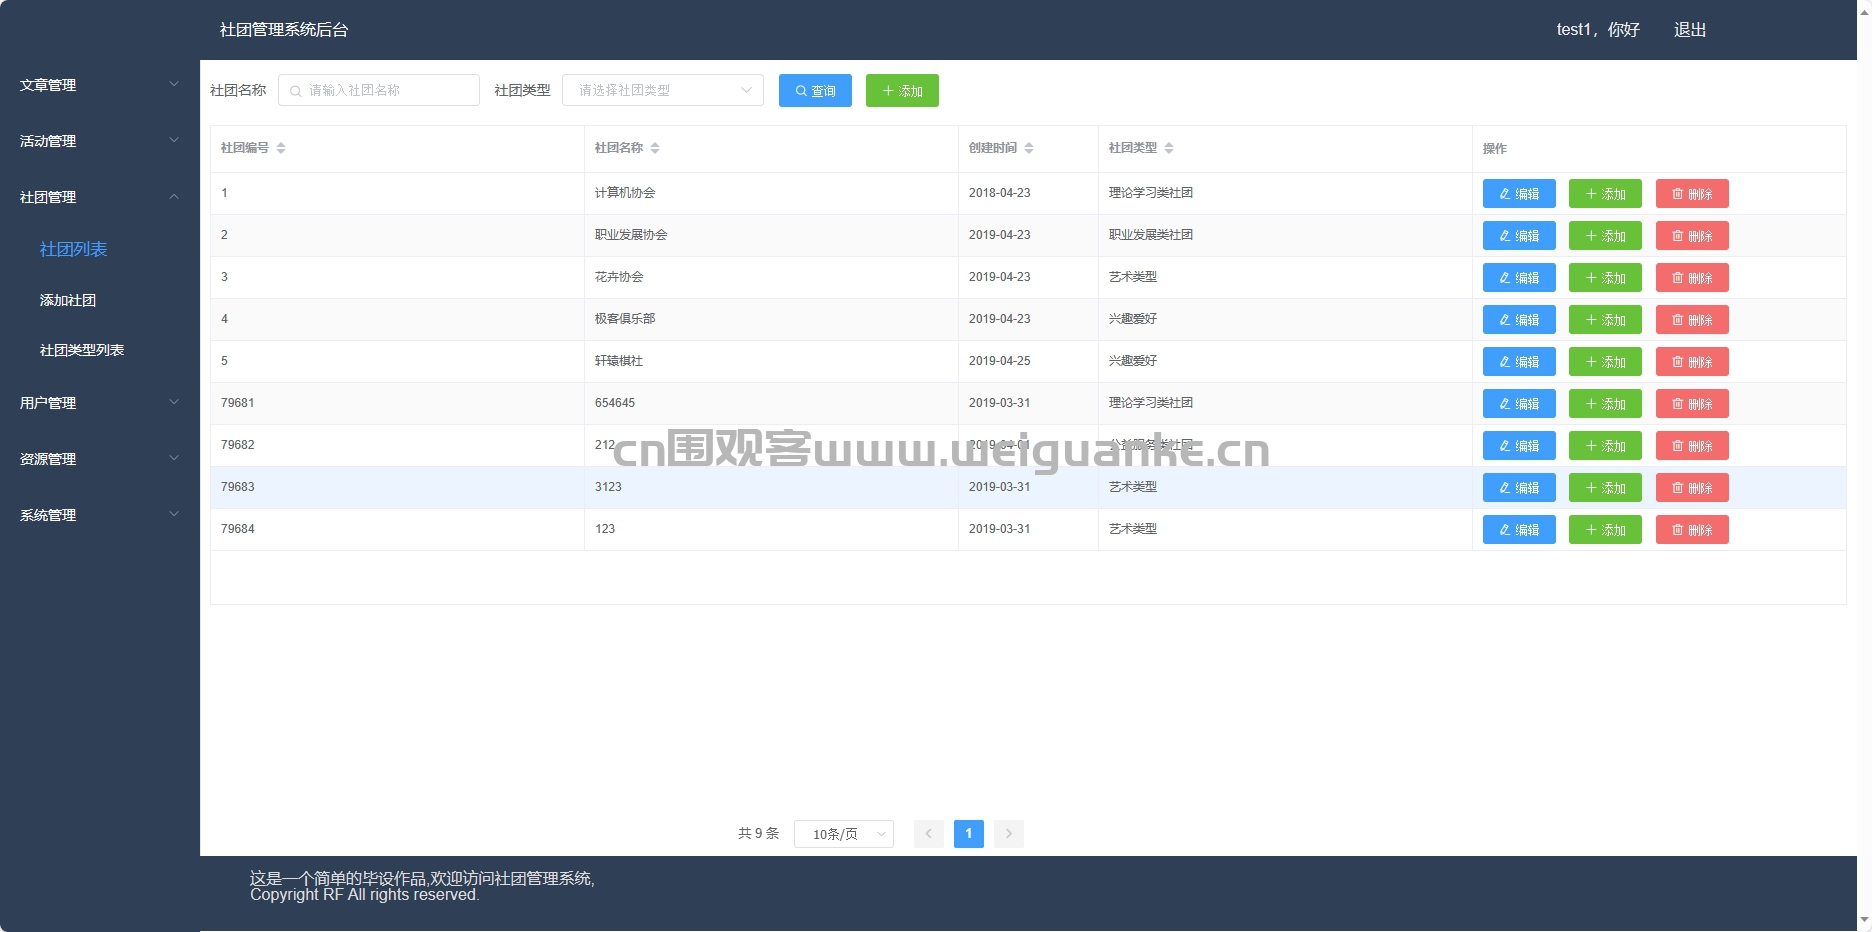Viewport: 1872px width, 932px height.
Task: Click the 退出 logout link
Action: [x=1690, y=30]
